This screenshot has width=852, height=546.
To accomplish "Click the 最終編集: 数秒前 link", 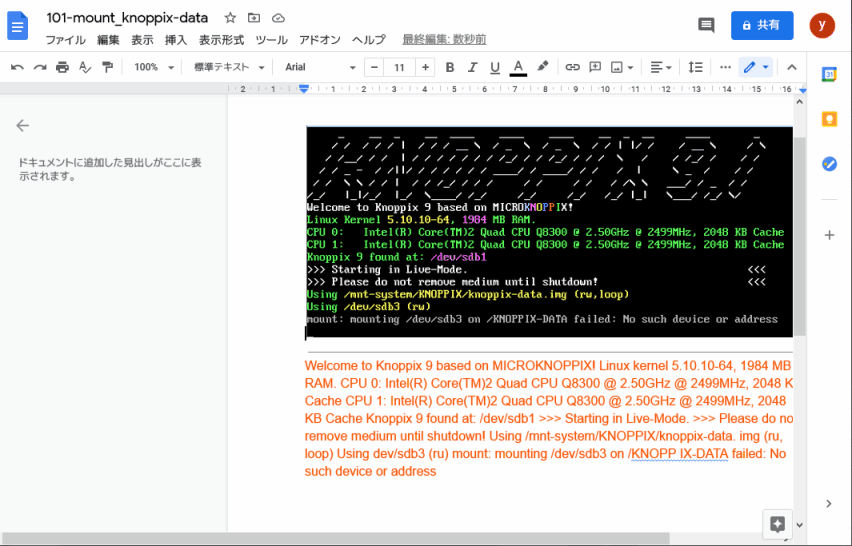I will click(444, 40).
